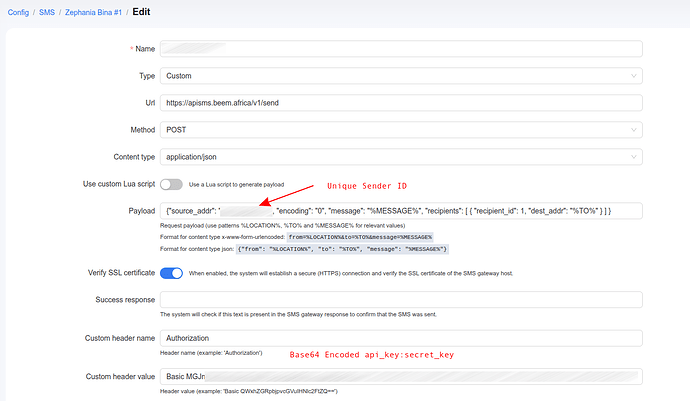Screen dimensions: 690x401
Task: Enable the Use custom Lua script switch
Action: [x=171, y=184]
